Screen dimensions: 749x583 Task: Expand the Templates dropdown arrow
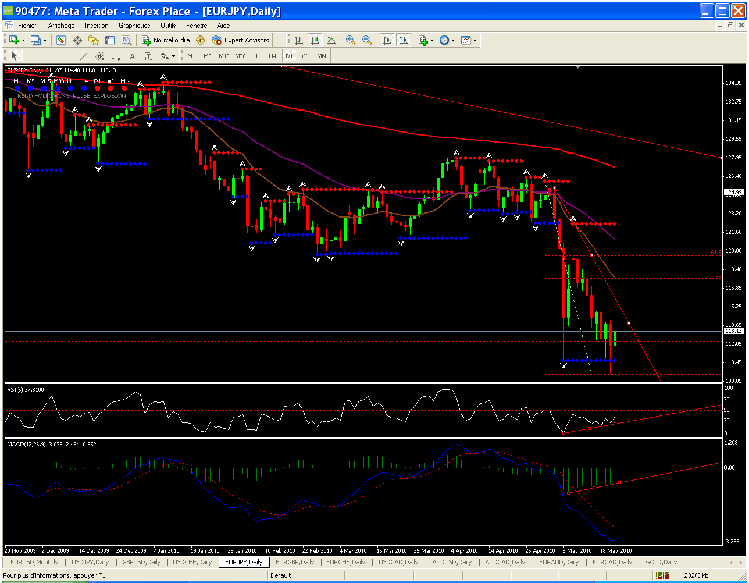pos(475,41)
